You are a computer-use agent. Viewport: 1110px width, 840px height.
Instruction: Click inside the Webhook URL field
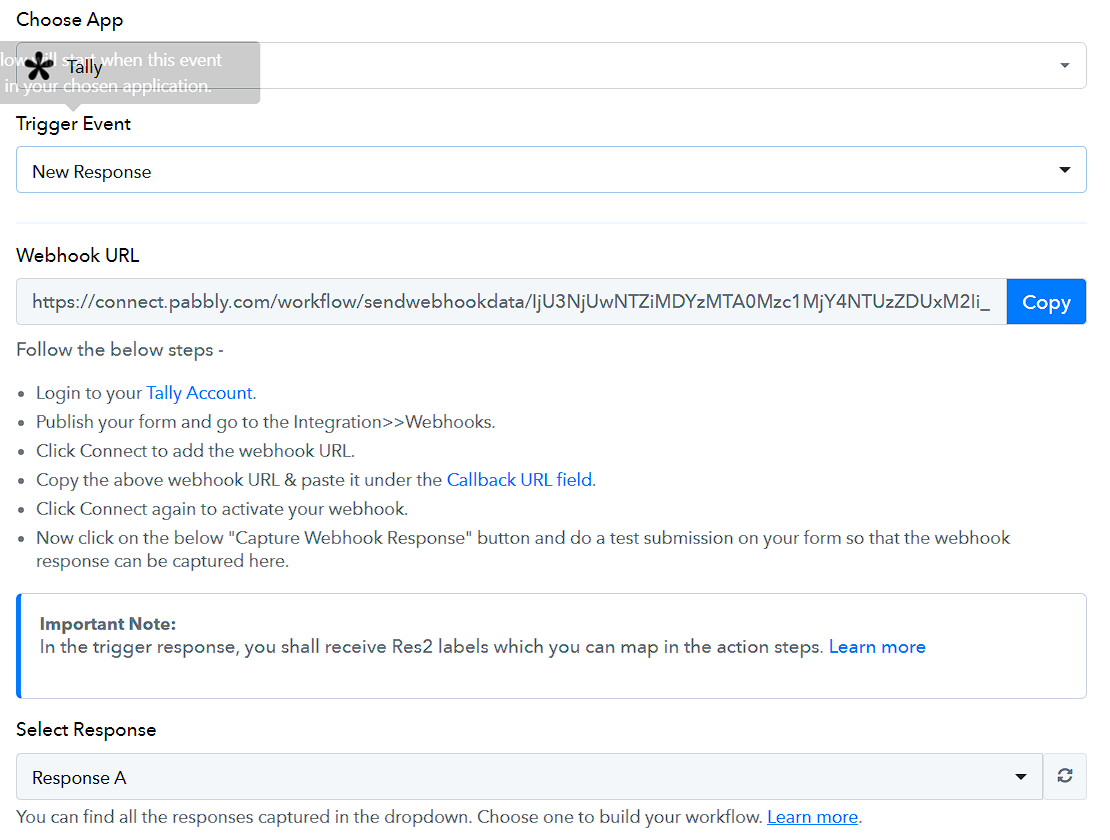(511, 301)
